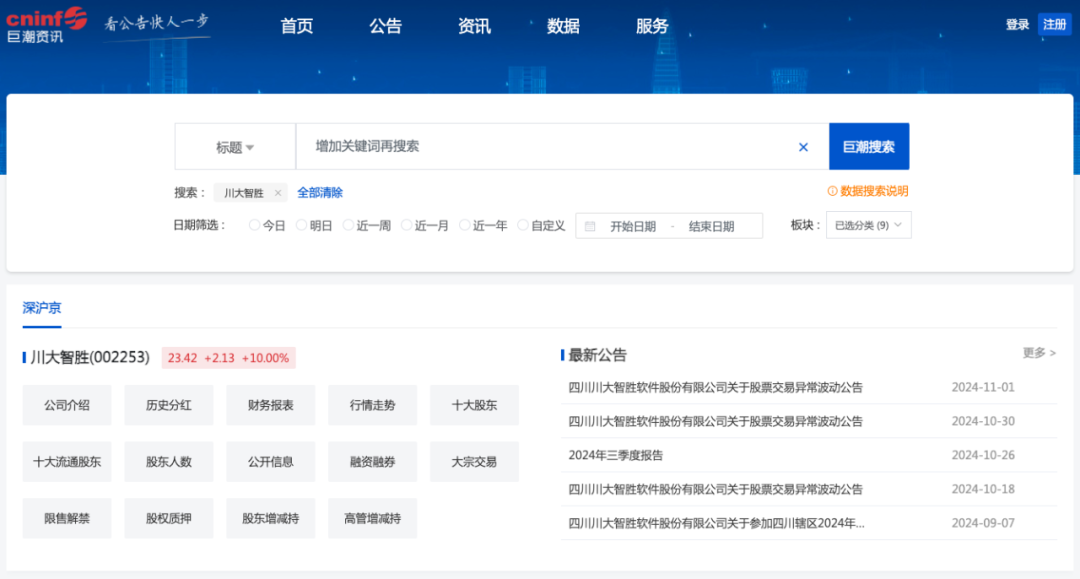This screenshot has height=579, width=1080.
Task: Open 公司介绍 button
Action: (67, 406)
